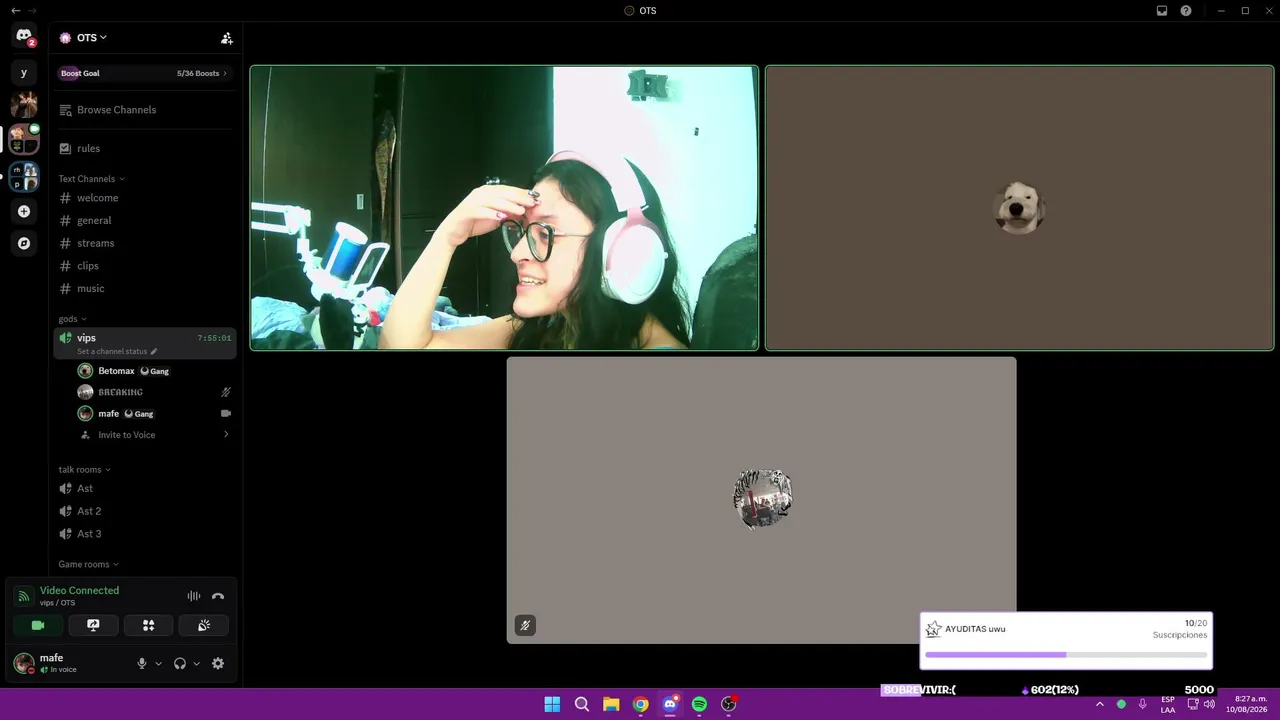This screenshot has height=720, width=1280.
Task: Expand Invite to Voice chevron
Action: 226,435
